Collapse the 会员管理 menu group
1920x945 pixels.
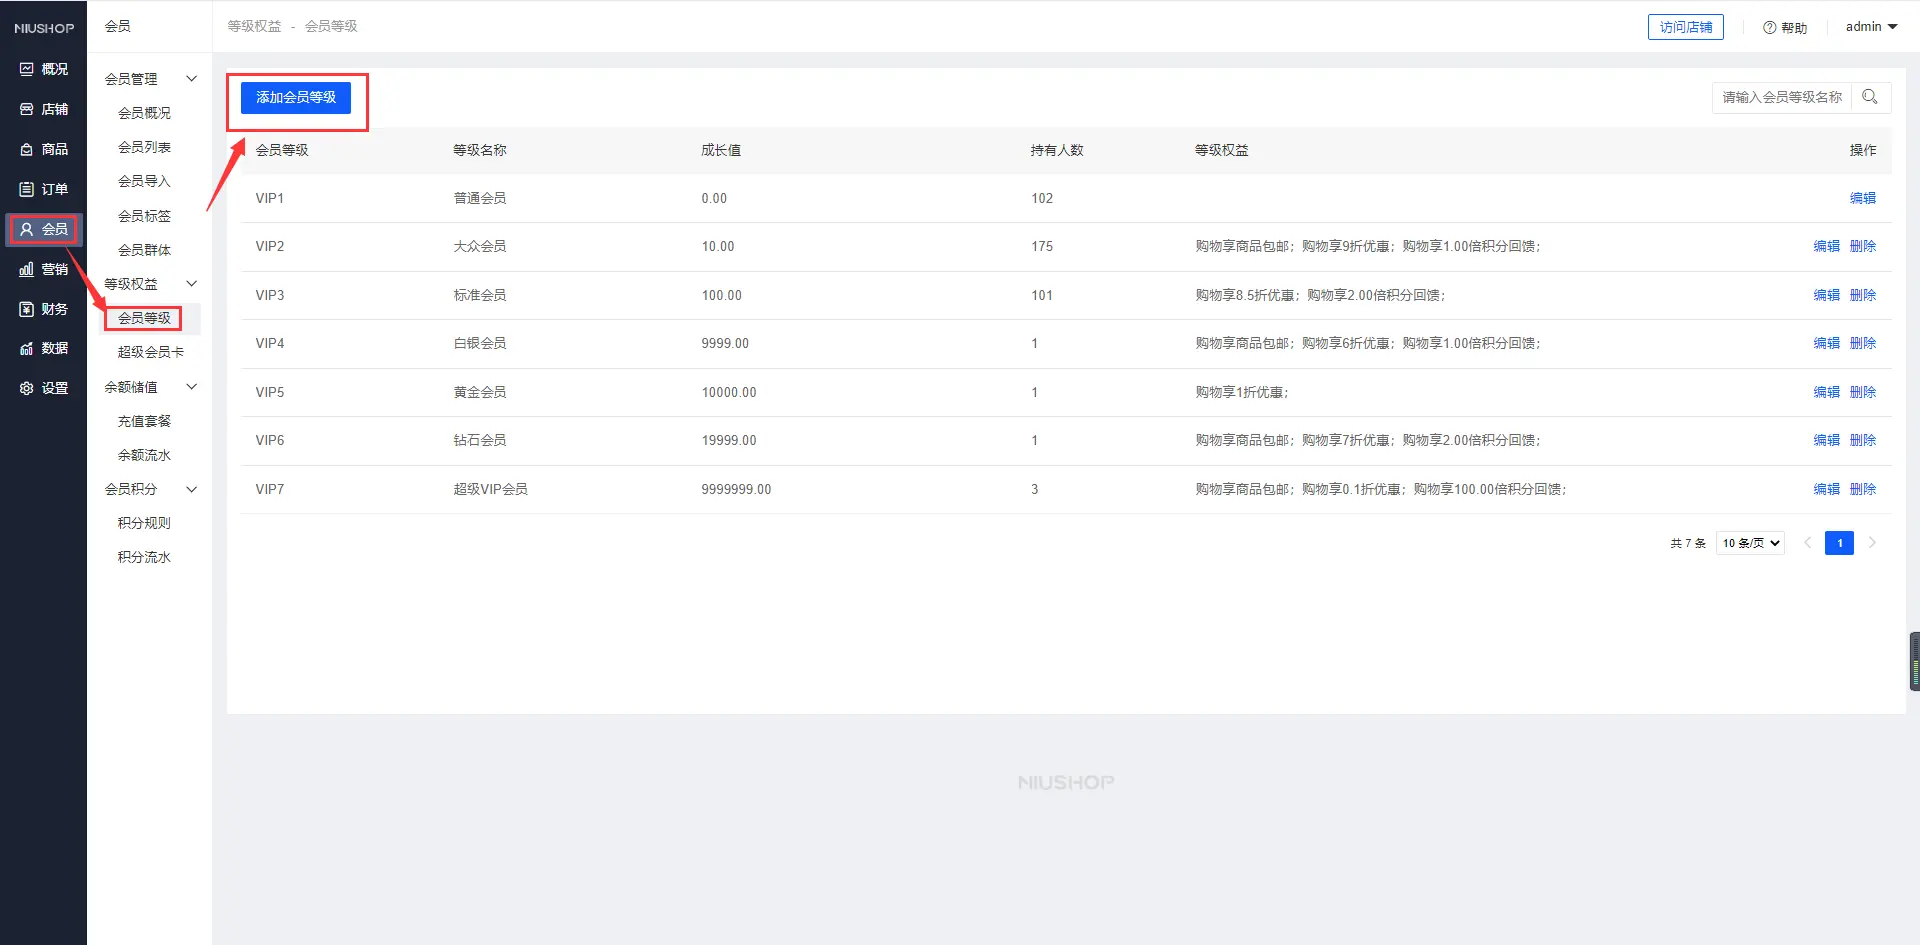[x=191, y=79]
